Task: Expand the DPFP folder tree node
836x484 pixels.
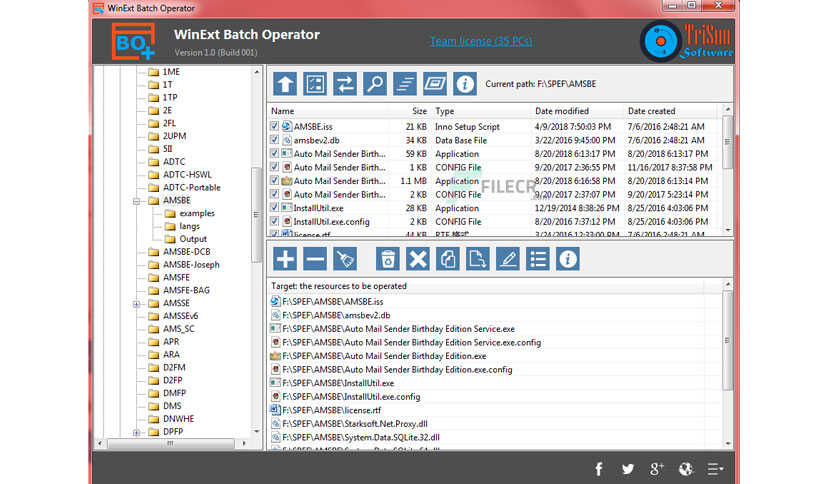Action: pos(136,432)
